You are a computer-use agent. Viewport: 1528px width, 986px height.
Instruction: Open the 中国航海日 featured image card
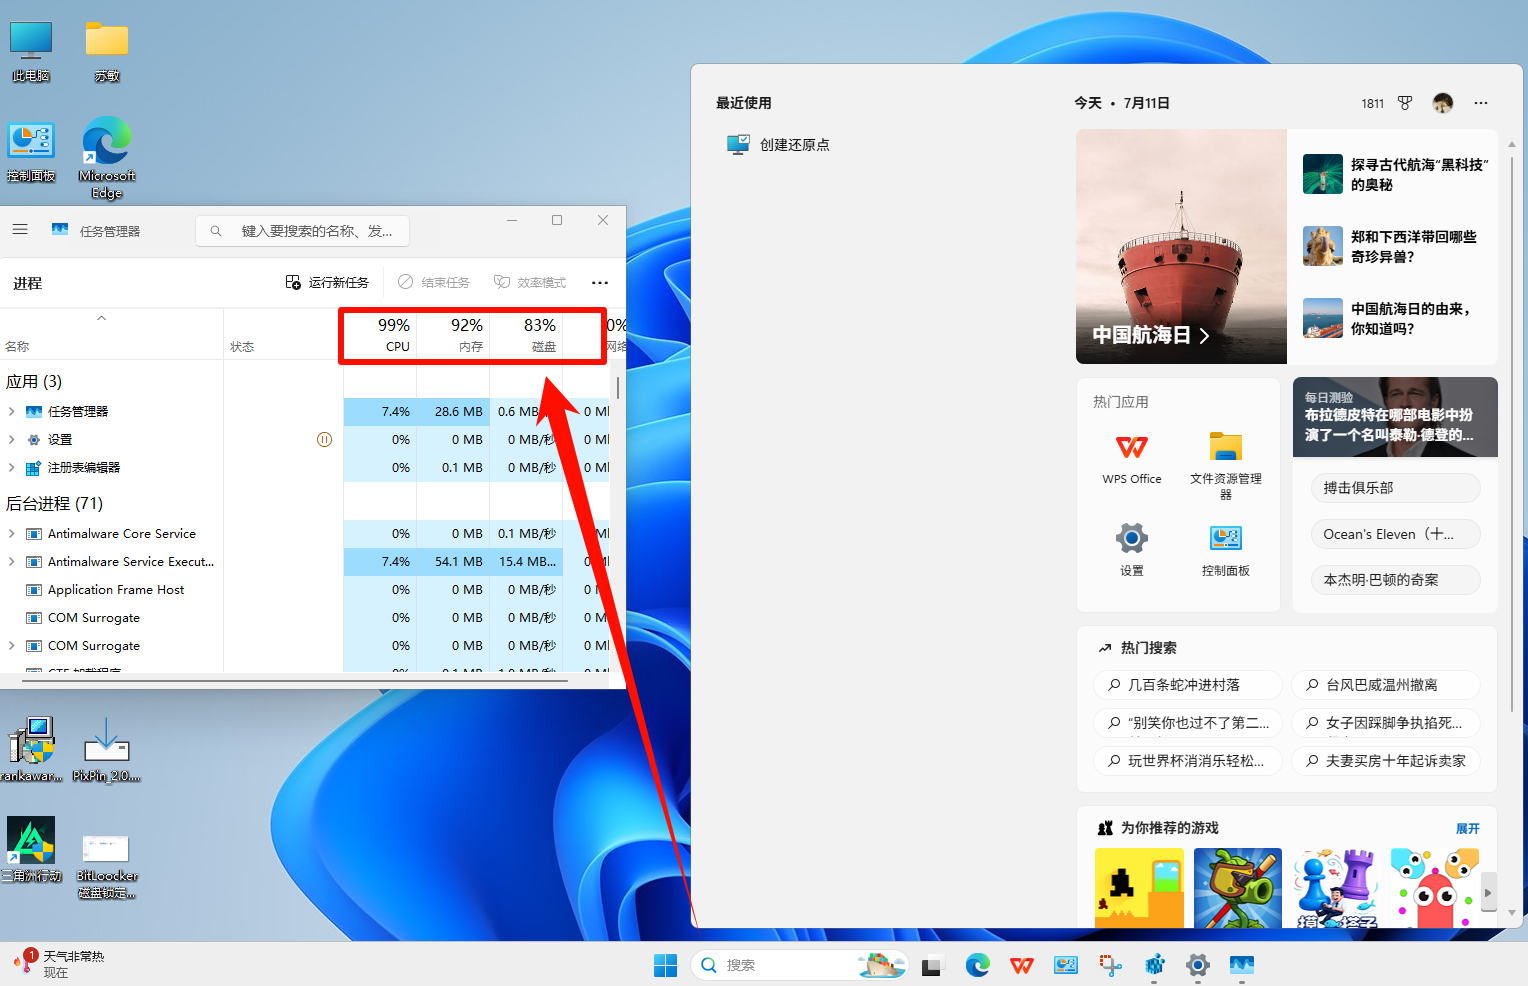point(1181,246)
